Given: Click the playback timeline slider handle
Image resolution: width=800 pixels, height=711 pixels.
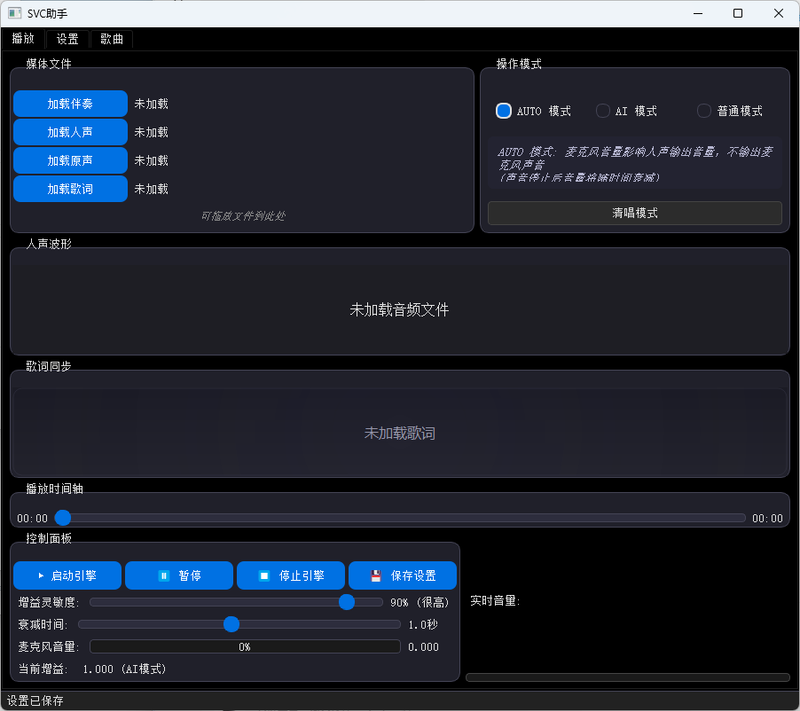Looking at the screenshot, I should pos(63,518).
